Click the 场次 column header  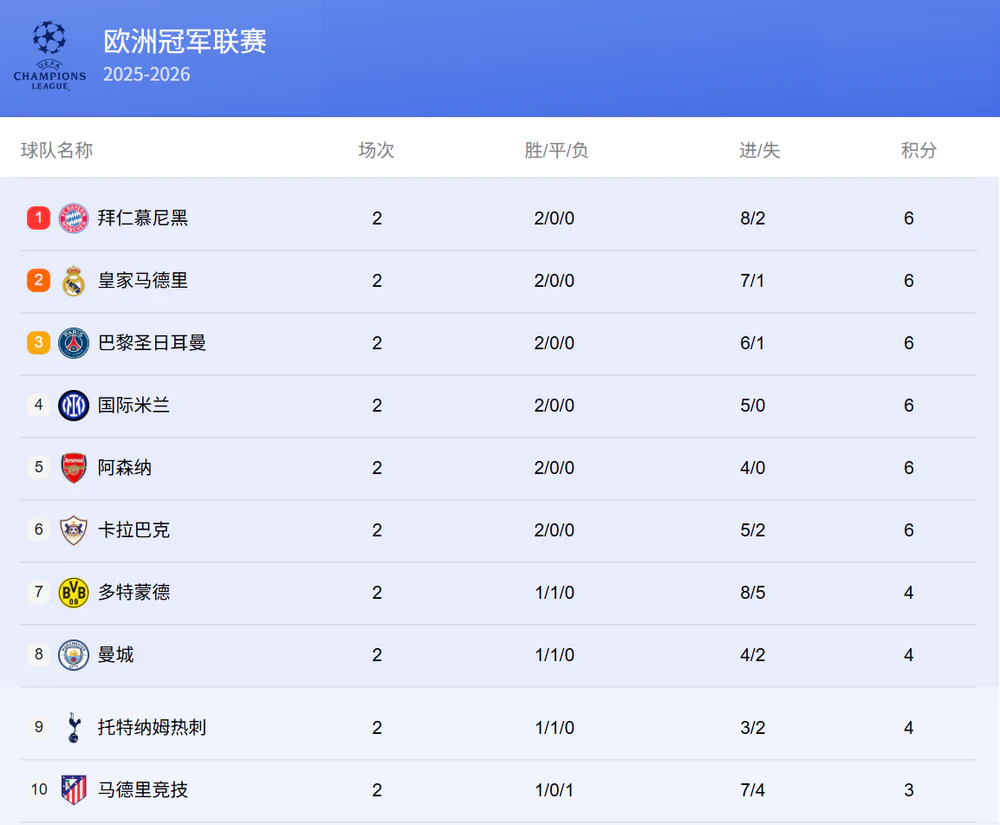[376, 150]
